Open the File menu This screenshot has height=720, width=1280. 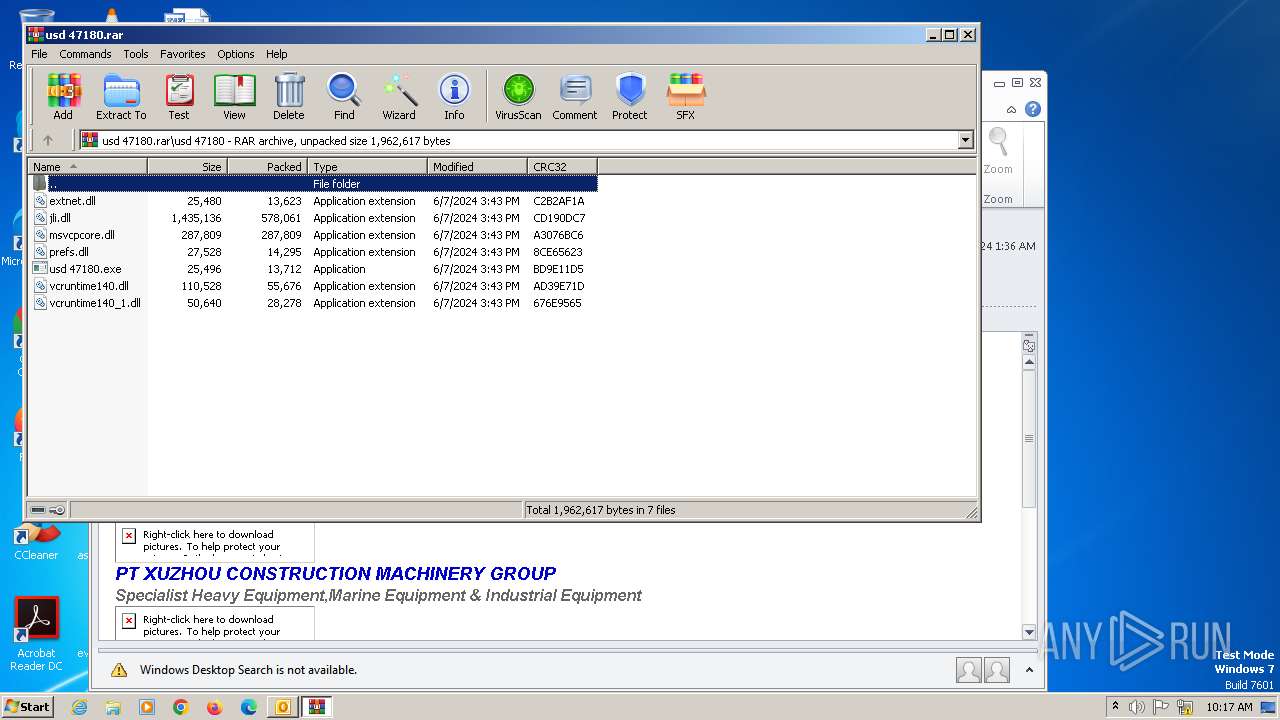point(39,54)
